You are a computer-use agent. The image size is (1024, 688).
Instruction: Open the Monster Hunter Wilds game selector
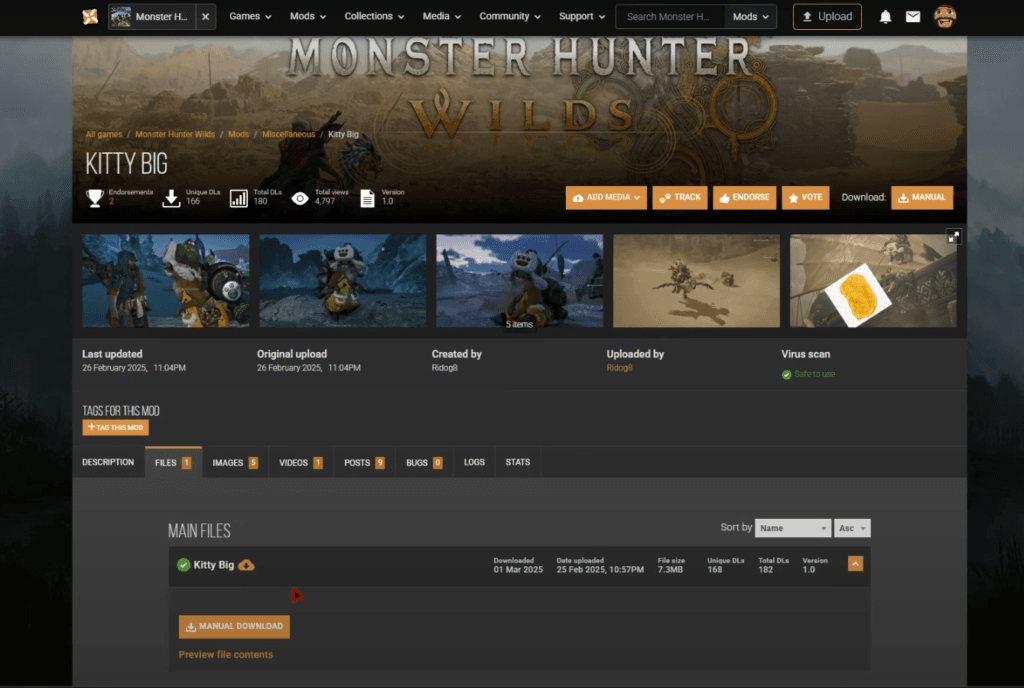152,16
